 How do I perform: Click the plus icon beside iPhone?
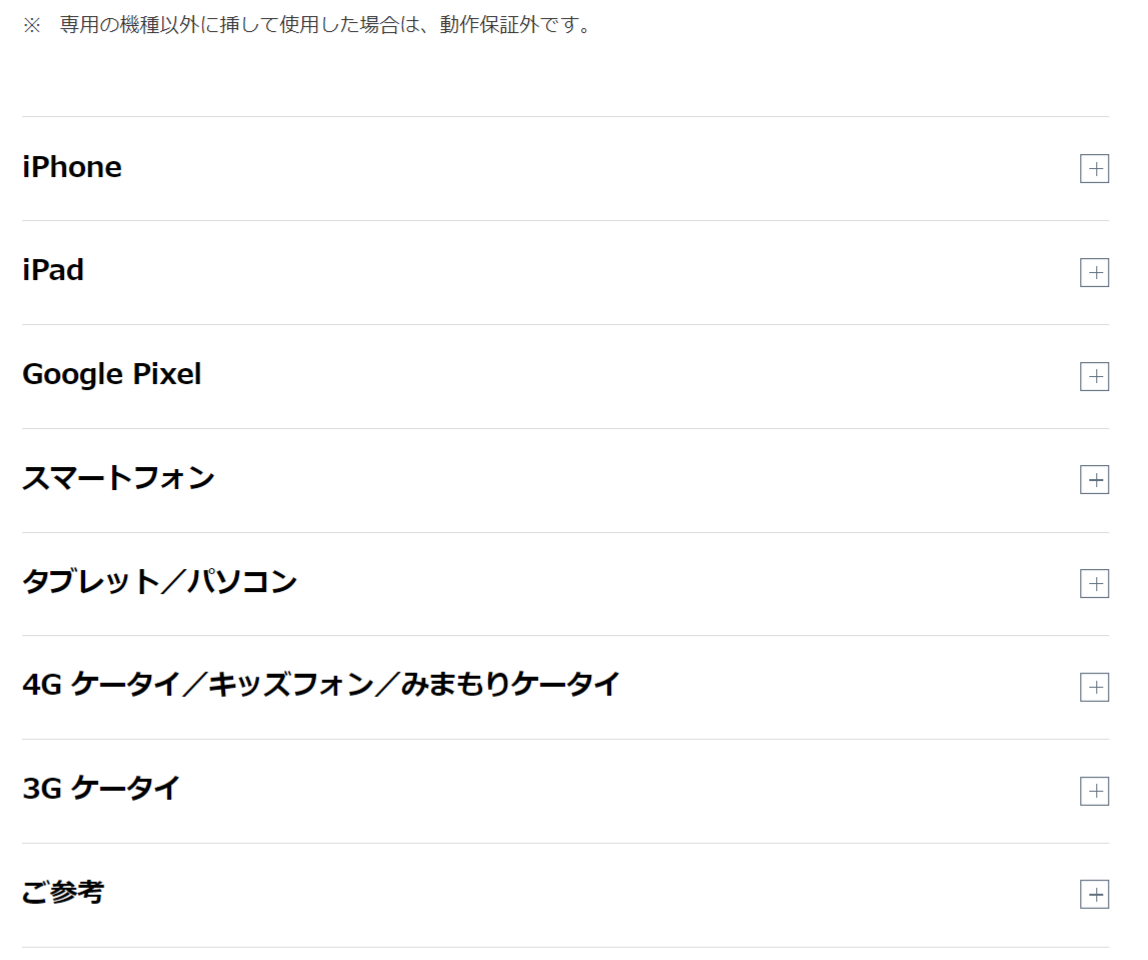tap(1094, 169)
